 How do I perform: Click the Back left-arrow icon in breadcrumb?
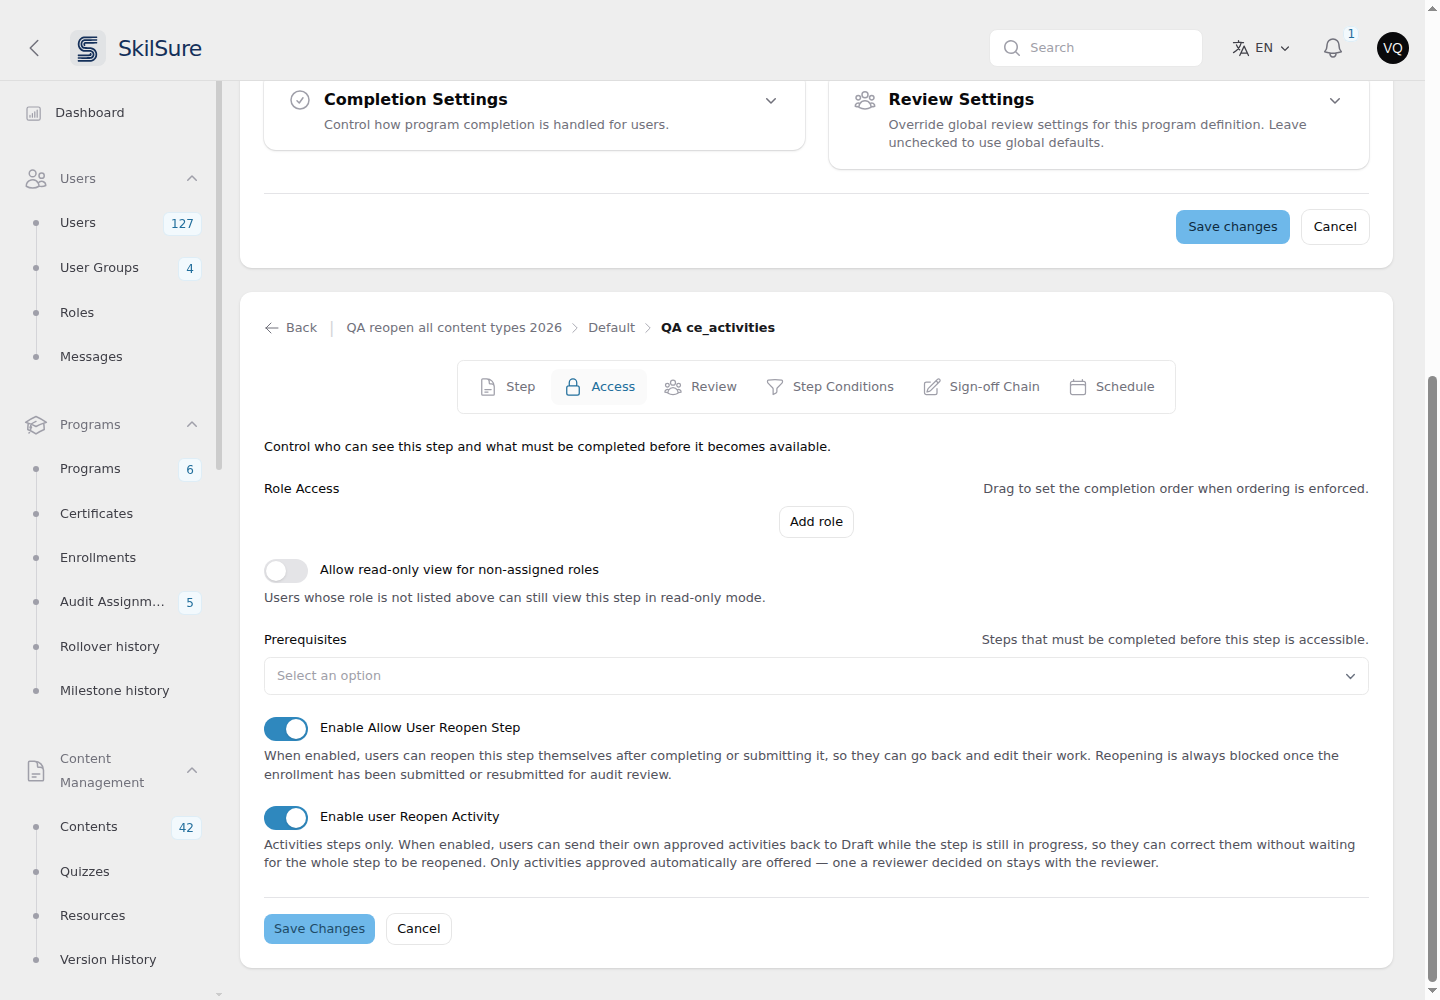click(x=272, y=328)
